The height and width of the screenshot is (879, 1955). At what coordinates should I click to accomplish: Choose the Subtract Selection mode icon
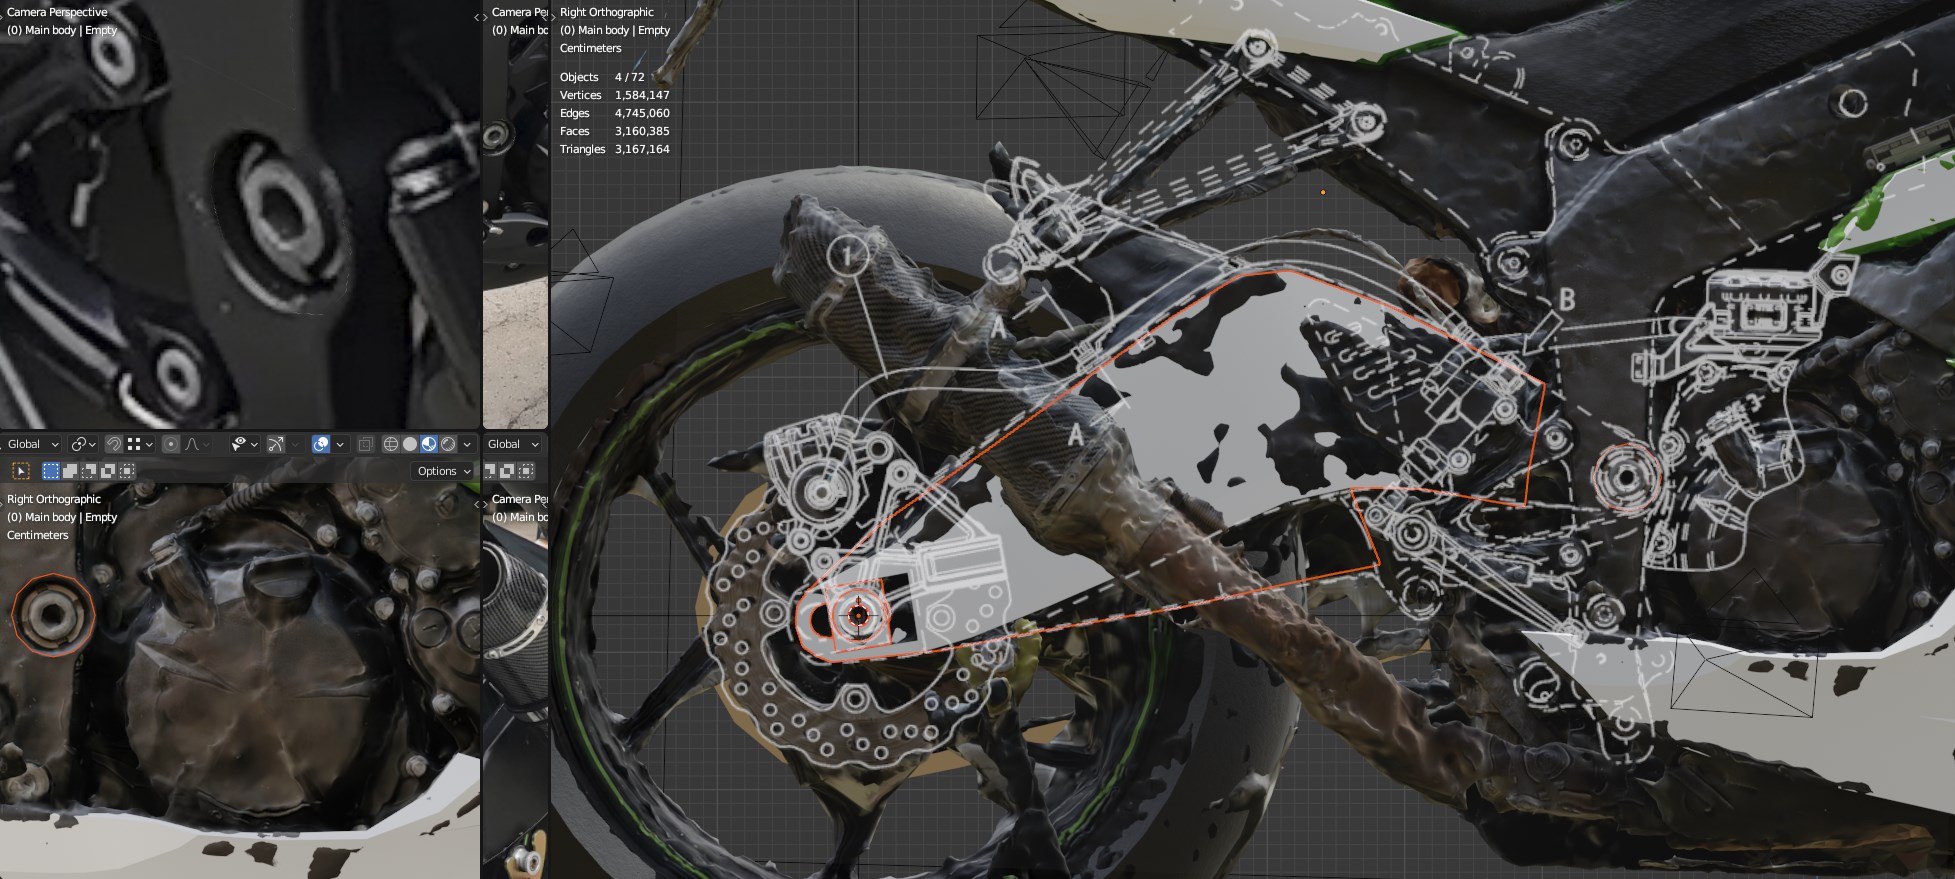pos(90,471)
